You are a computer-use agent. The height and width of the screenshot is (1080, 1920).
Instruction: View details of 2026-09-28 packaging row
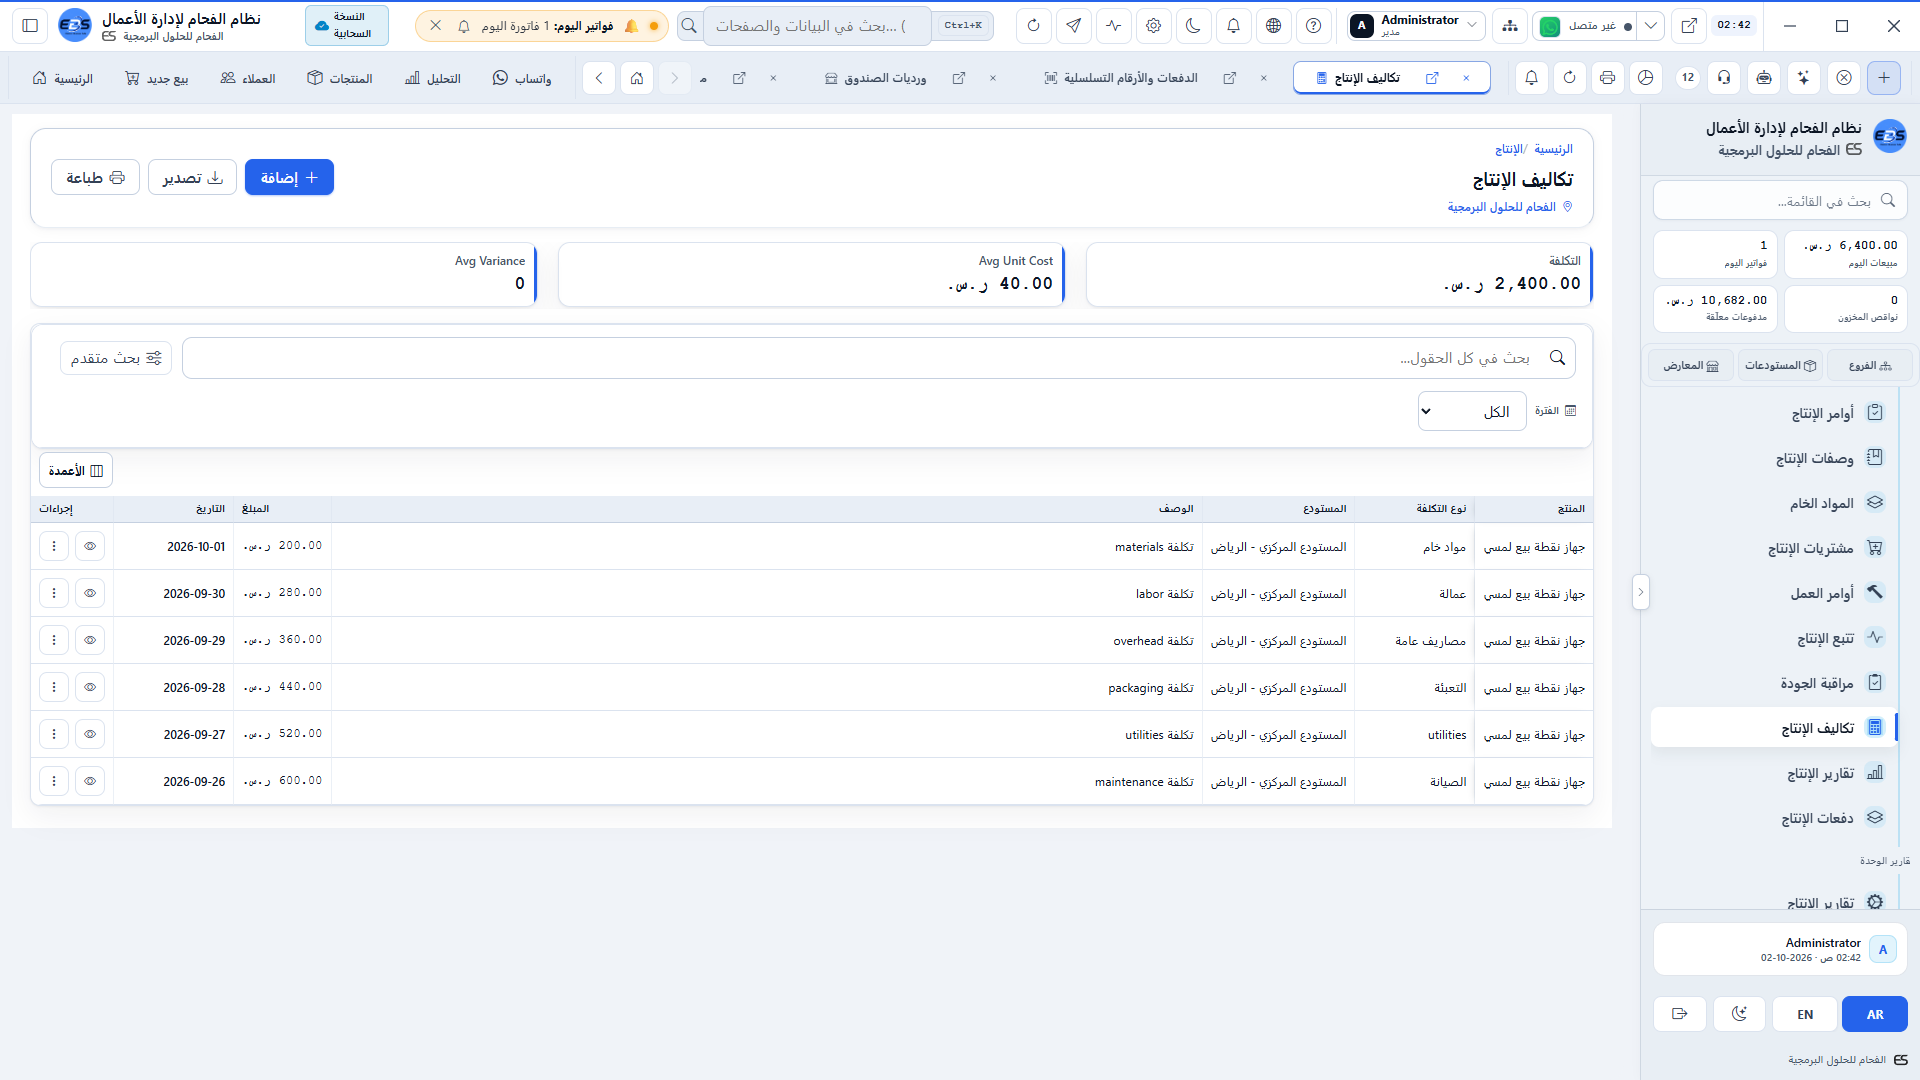pos(90,688)
